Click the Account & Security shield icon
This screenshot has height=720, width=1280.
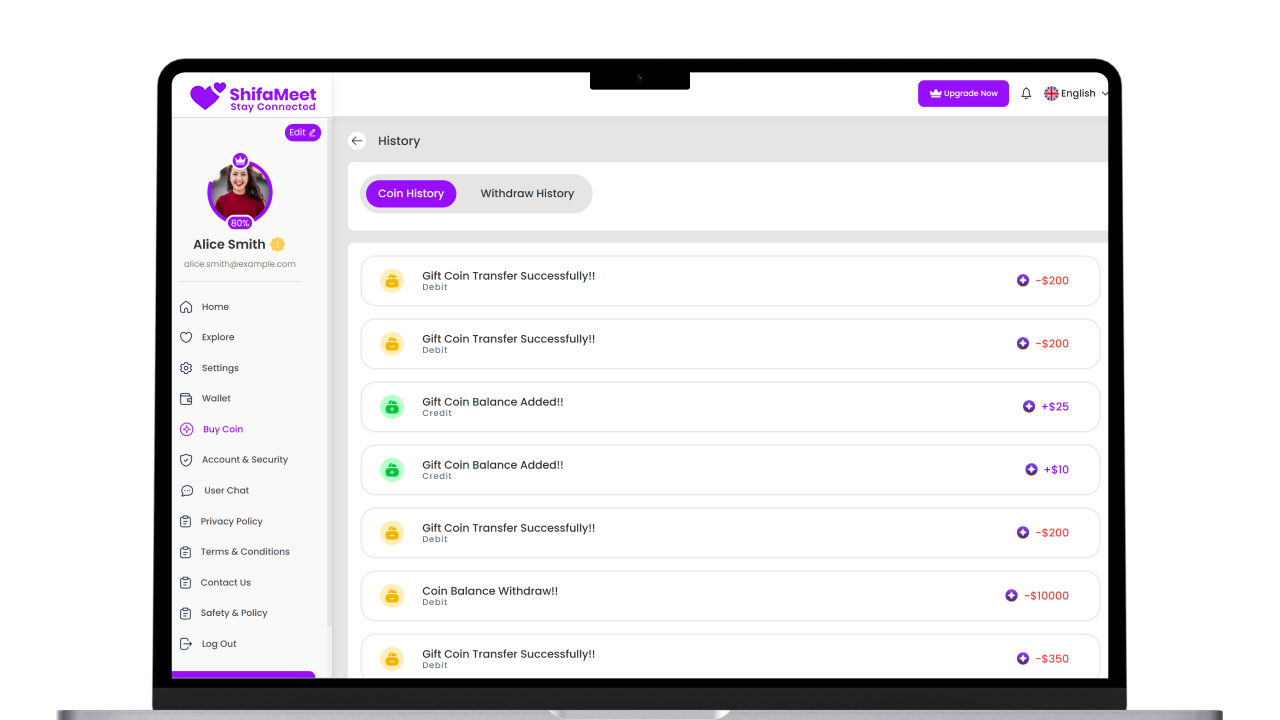point(186,460)
